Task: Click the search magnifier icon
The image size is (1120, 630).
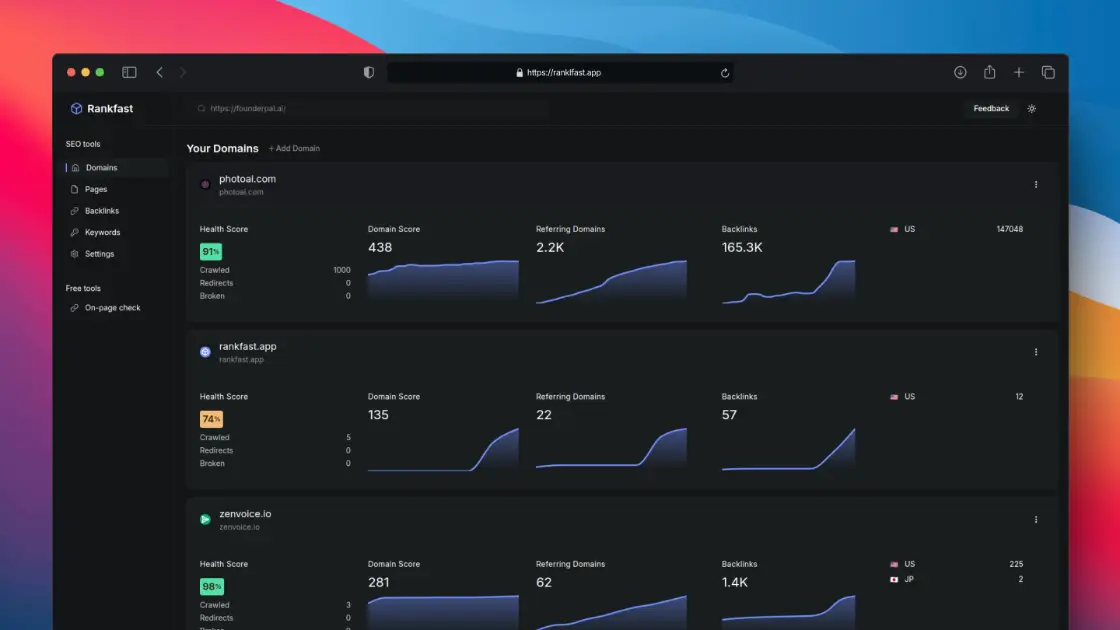Action: coord(201,109)
